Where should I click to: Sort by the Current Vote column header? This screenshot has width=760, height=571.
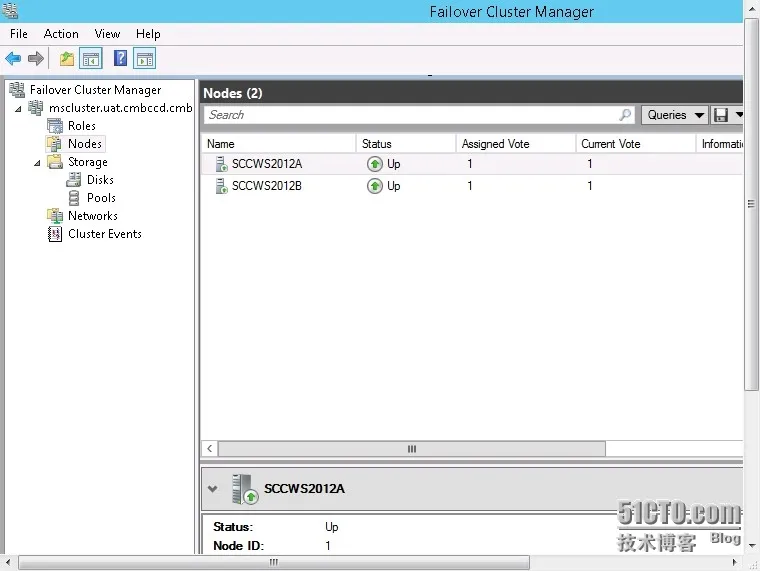tap(635, 144)
